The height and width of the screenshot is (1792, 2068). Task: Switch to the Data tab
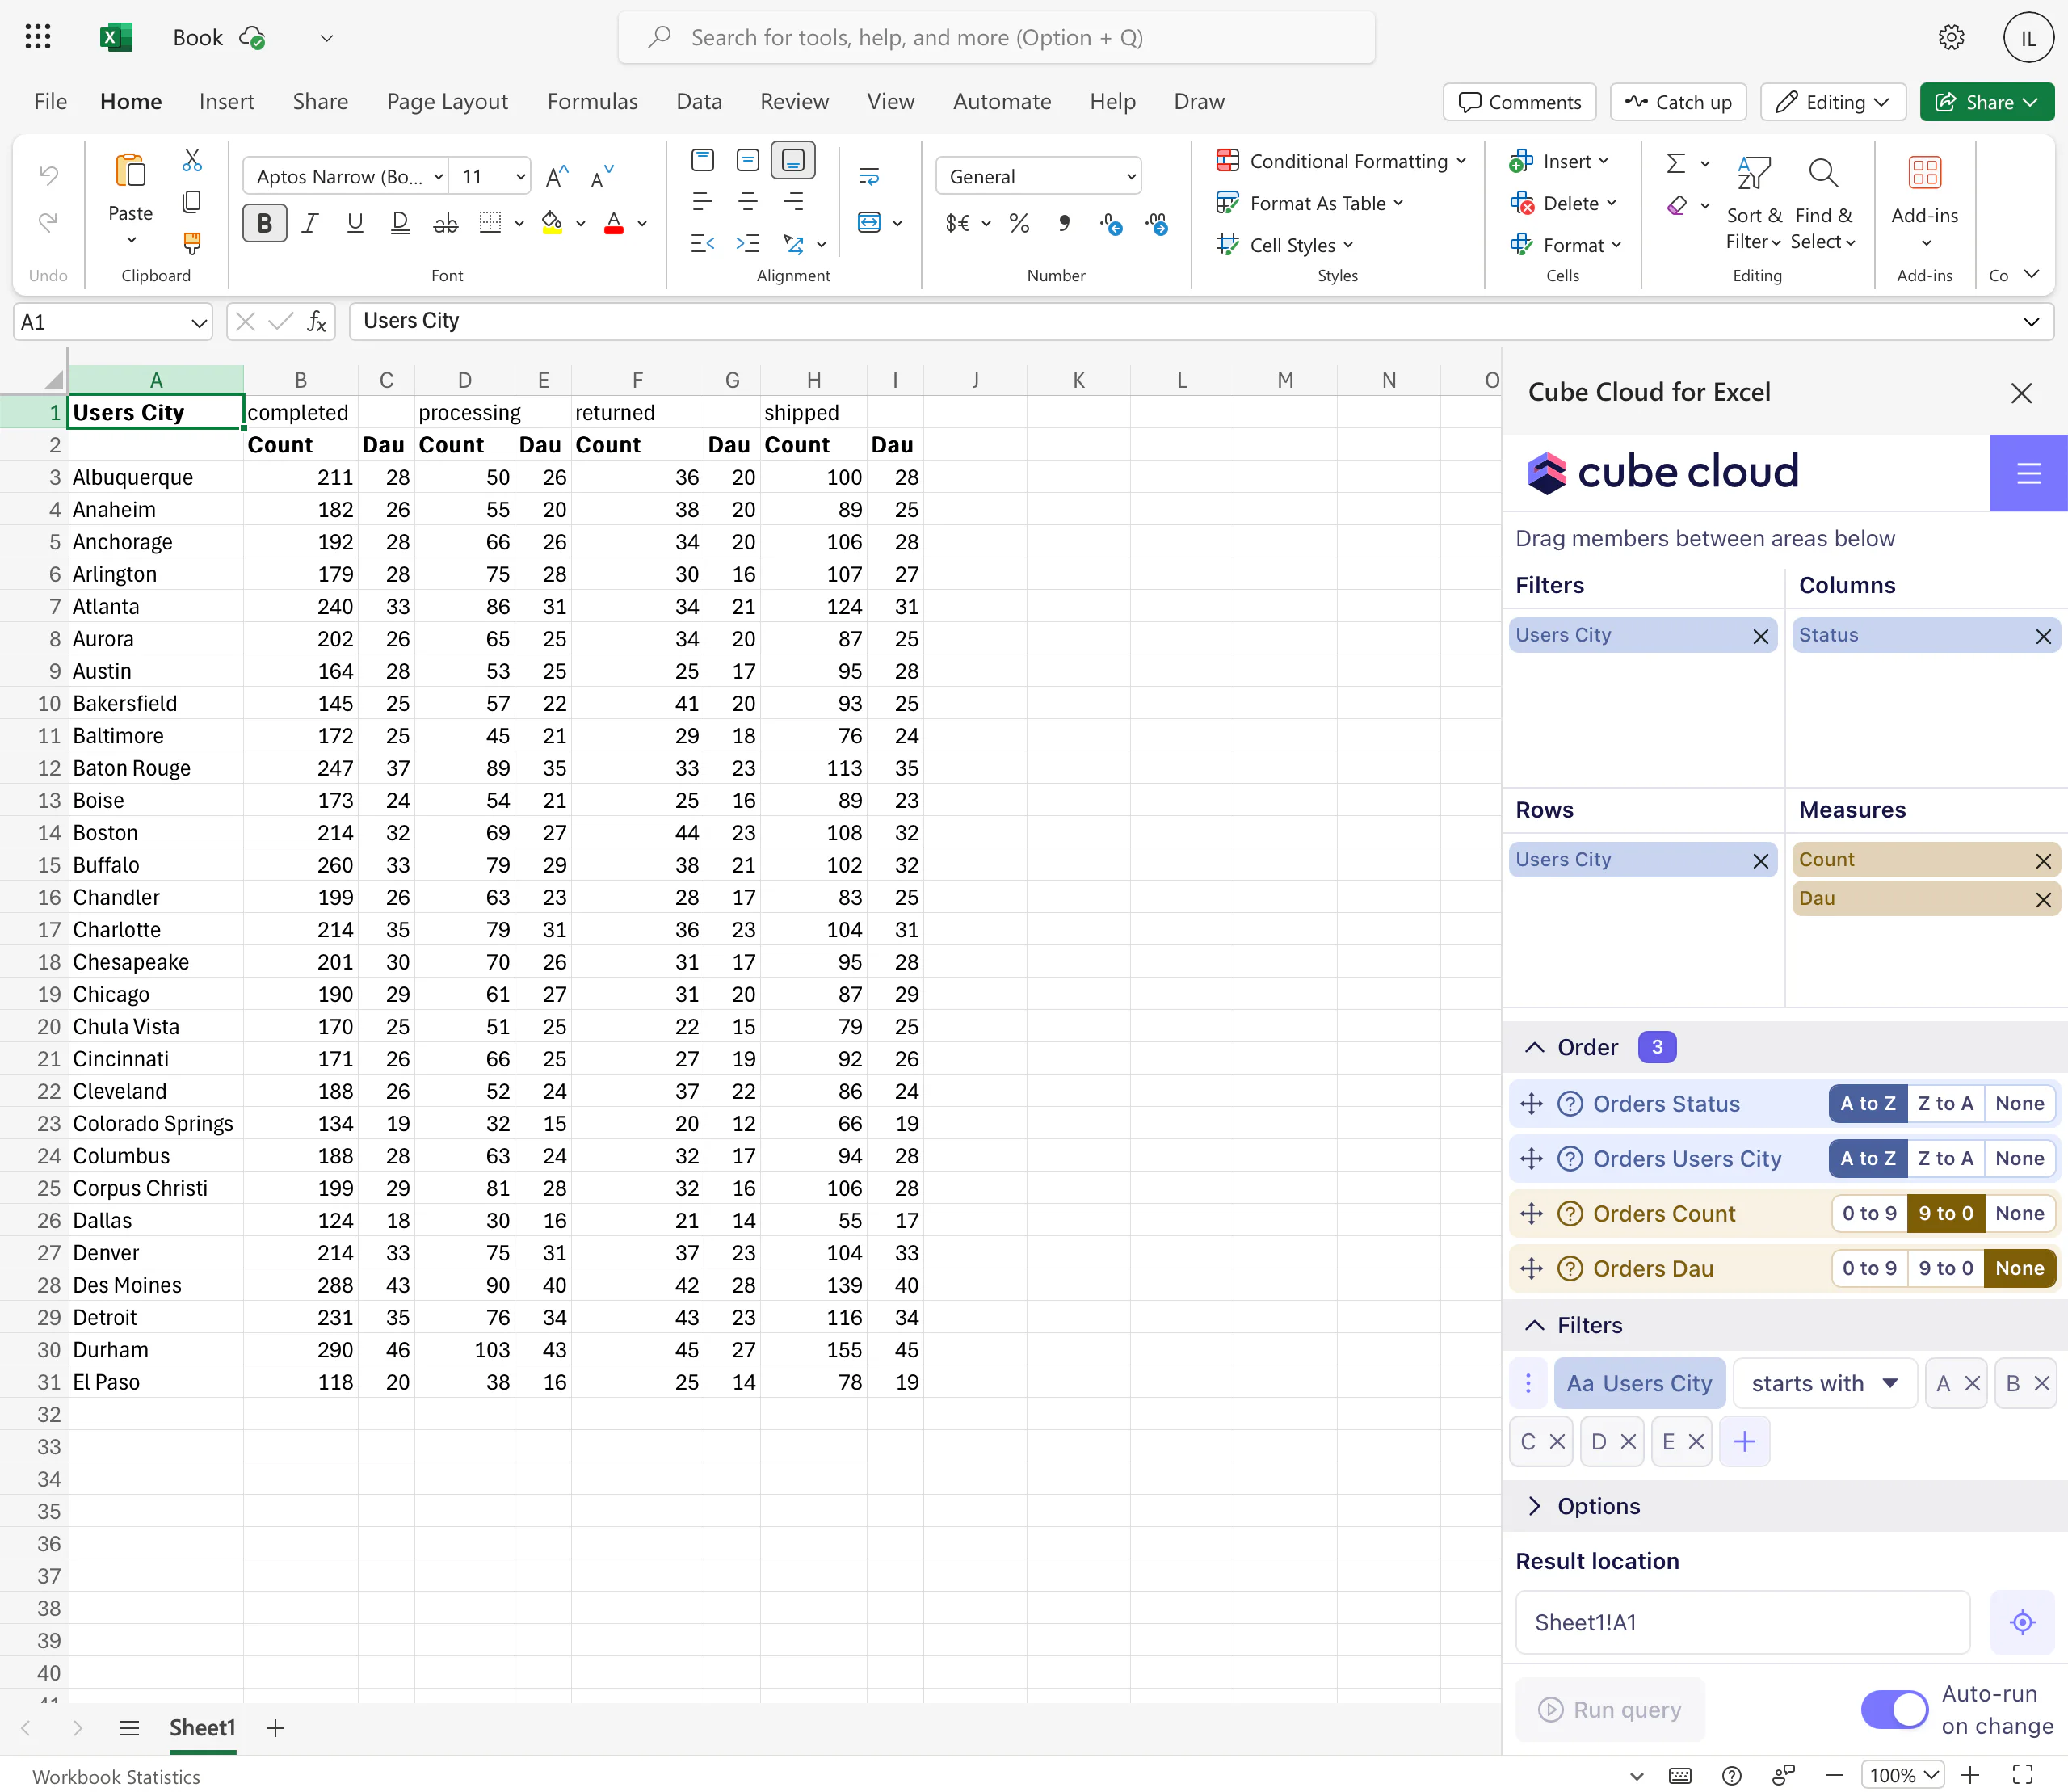click(x=698, y=102)
